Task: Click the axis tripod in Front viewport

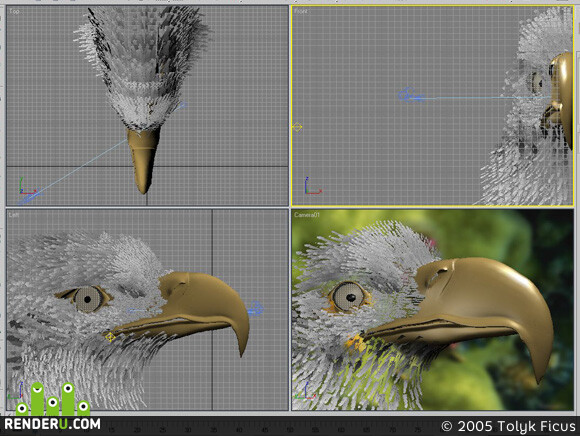Action: click(312, 186)
